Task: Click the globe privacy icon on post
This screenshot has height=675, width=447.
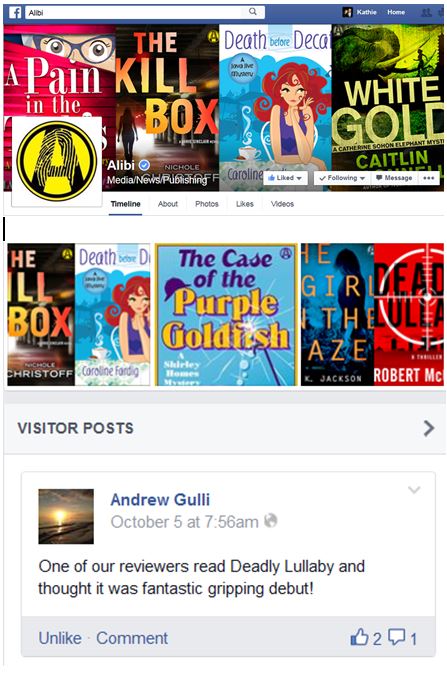Action: 270,520
